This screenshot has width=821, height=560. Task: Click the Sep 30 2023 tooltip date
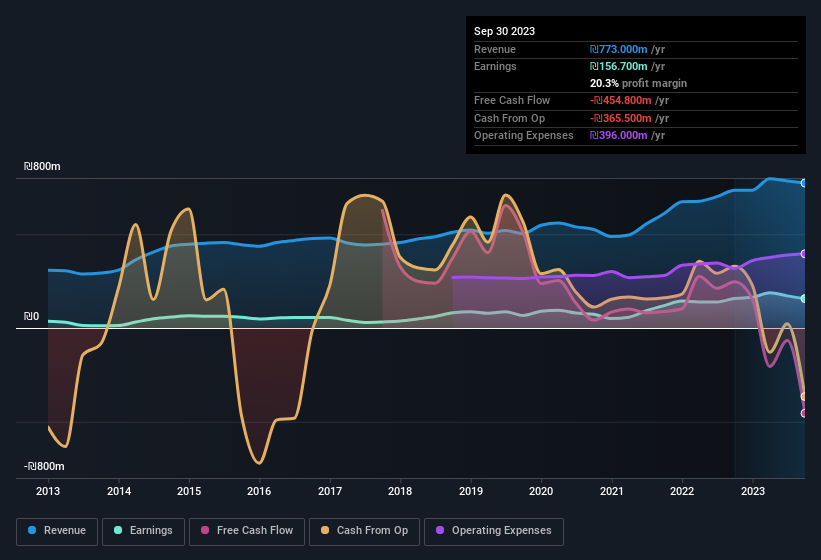(x=504, y=31)
